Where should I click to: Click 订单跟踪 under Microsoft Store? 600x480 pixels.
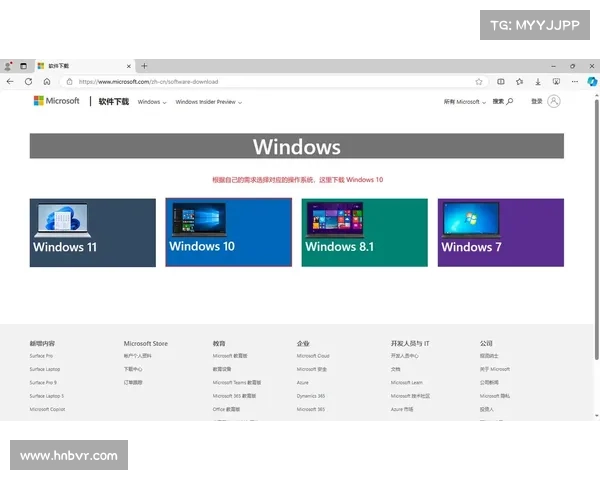point(133,382)
